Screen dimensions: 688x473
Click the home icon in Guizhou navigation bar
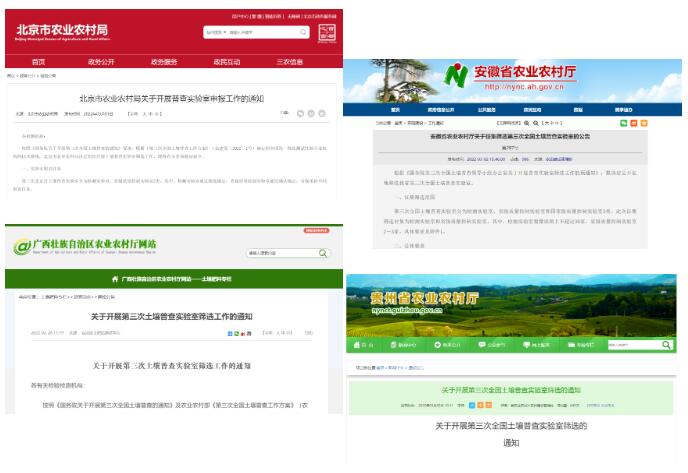[x=362, y=345]
